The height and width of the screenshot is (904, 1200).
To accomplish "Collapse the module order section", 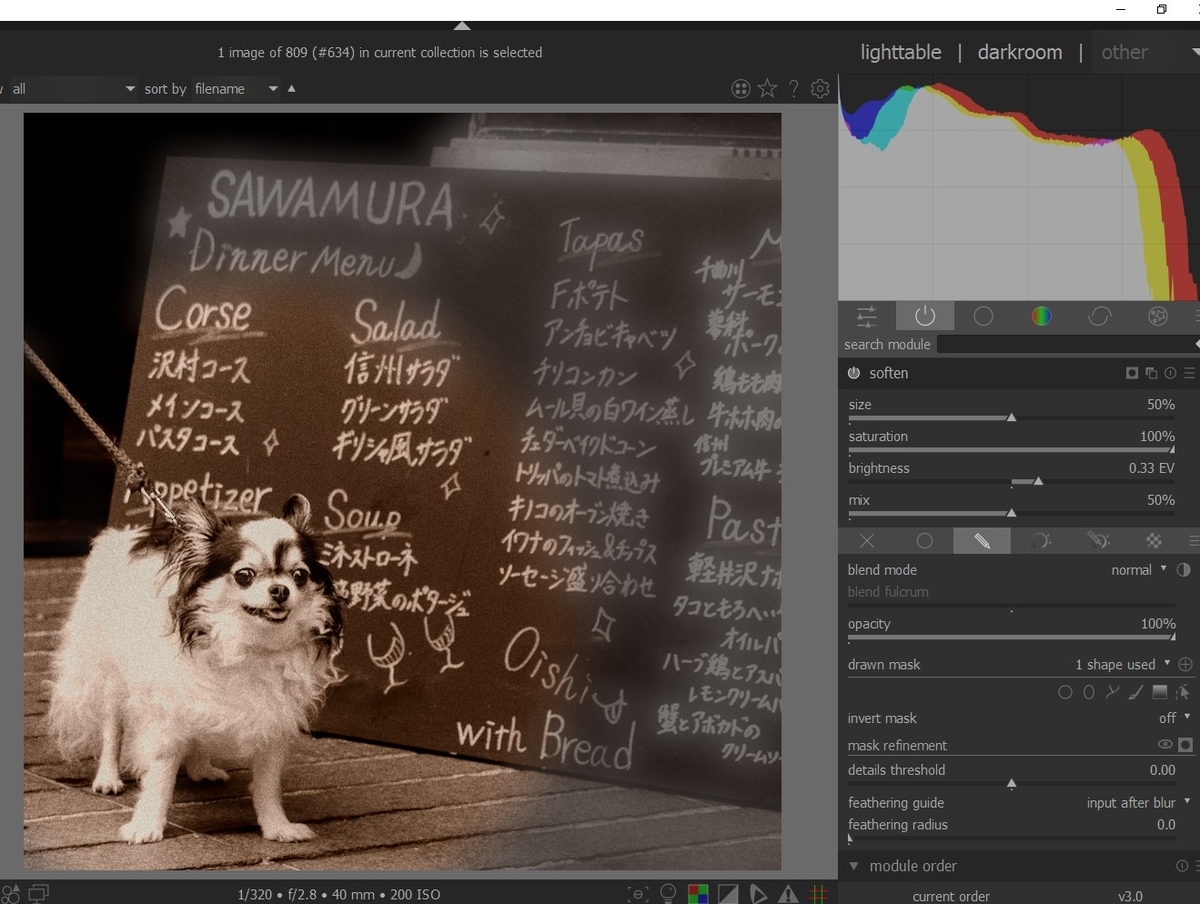I will pos(854,866).
